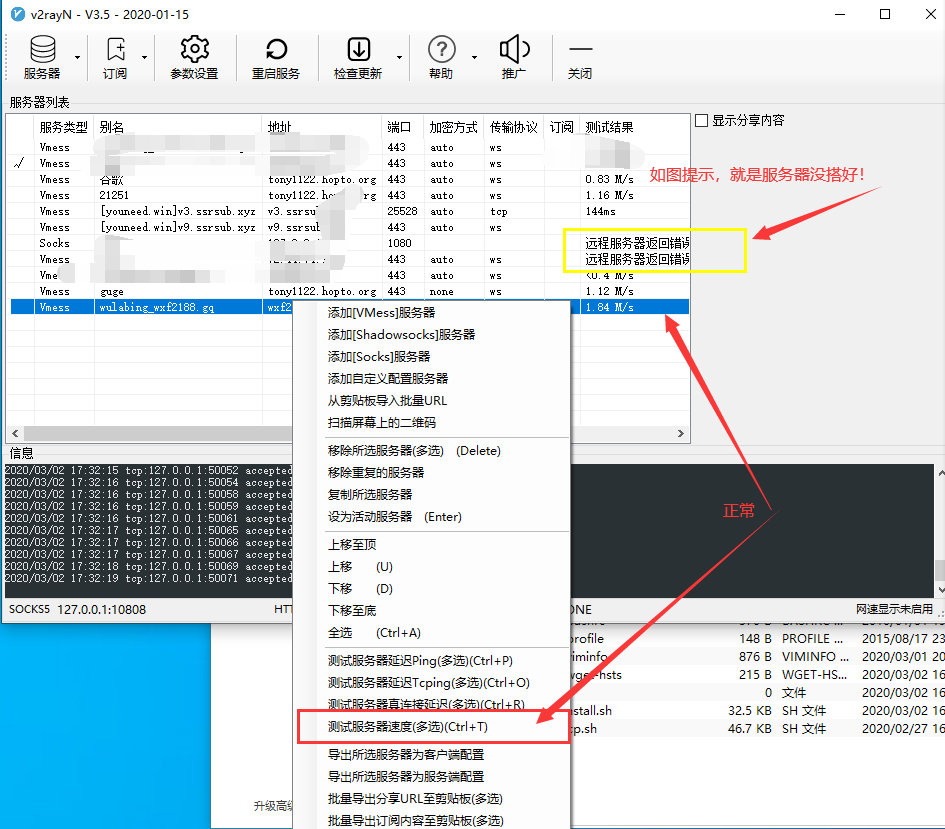Image resolution: width=945 pixels, height=829 pixels.
Task: Select the server row with alias guge
Action: 350,291
